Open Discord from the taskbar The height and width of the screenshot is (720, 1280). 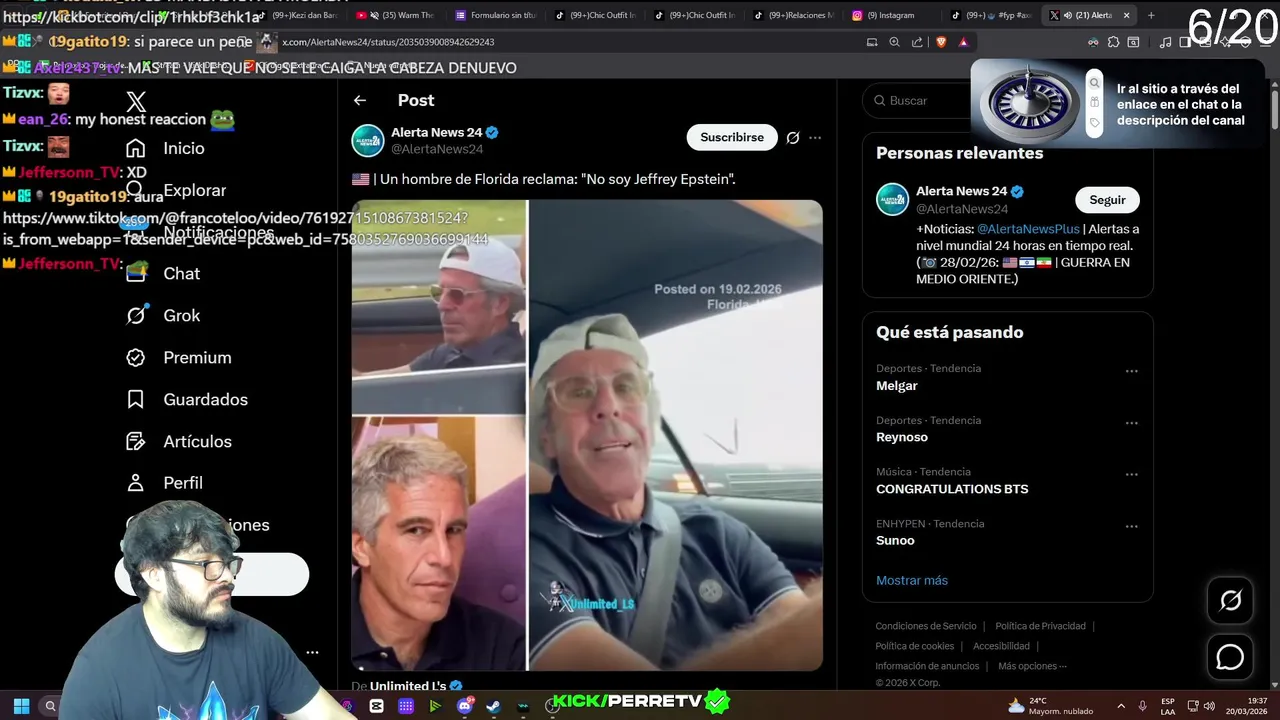(464, 706)
